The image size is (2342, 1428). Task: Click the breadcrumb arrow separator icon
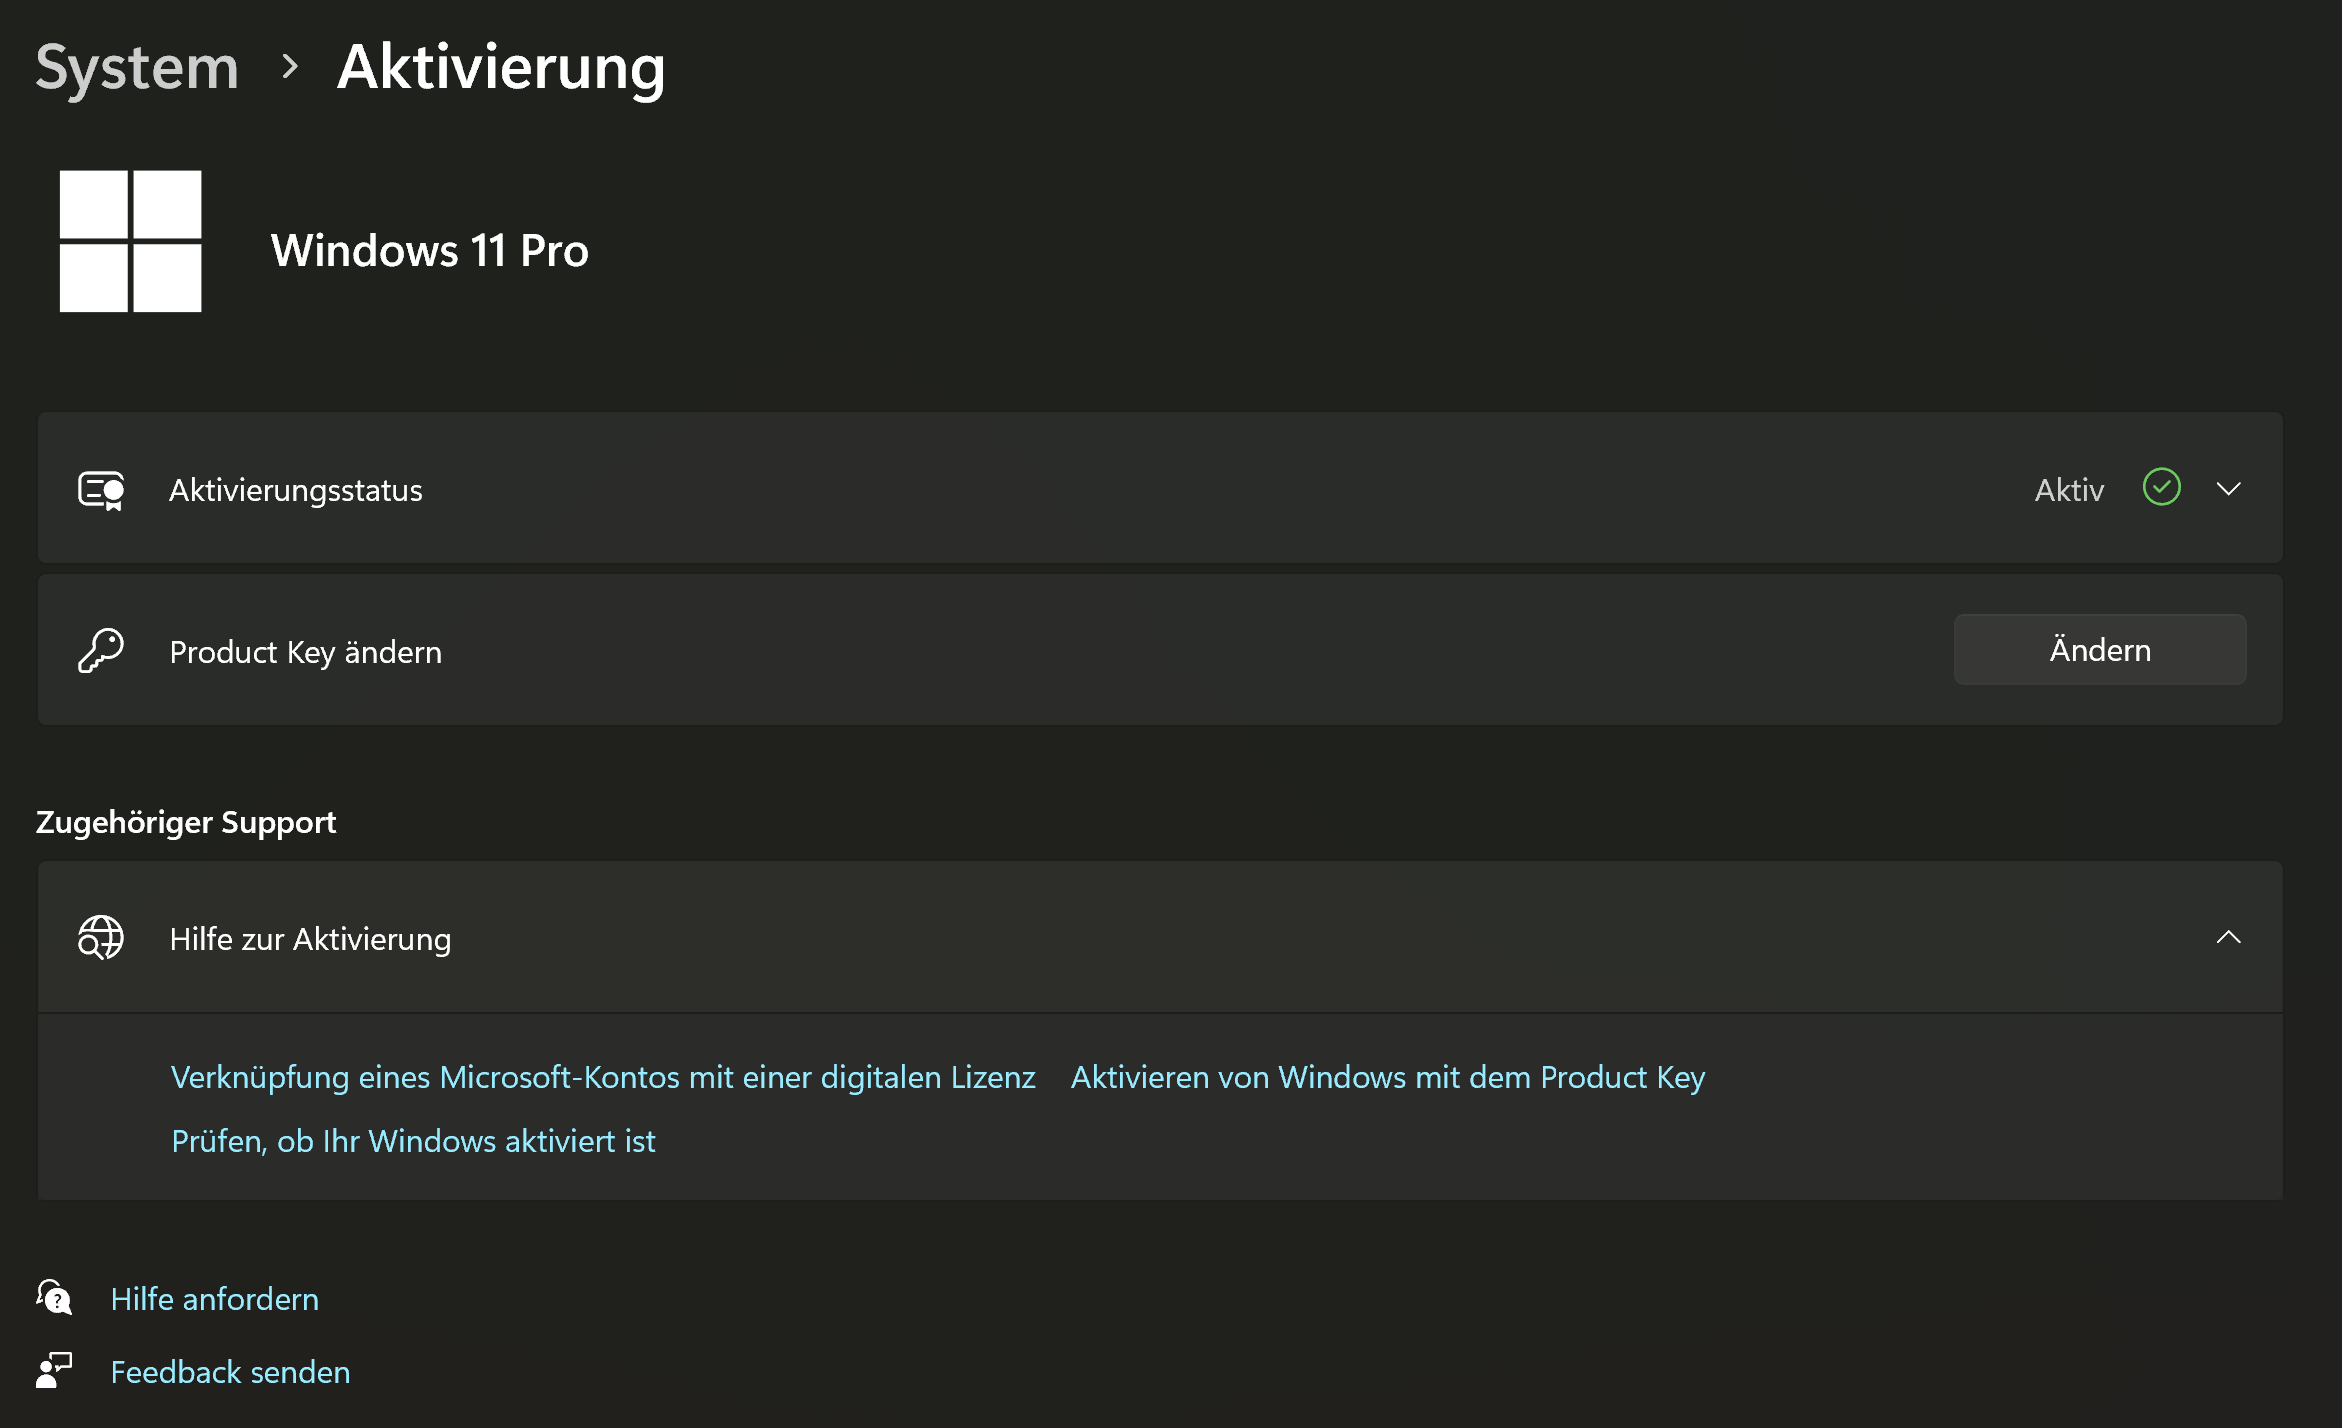(290, 67)
